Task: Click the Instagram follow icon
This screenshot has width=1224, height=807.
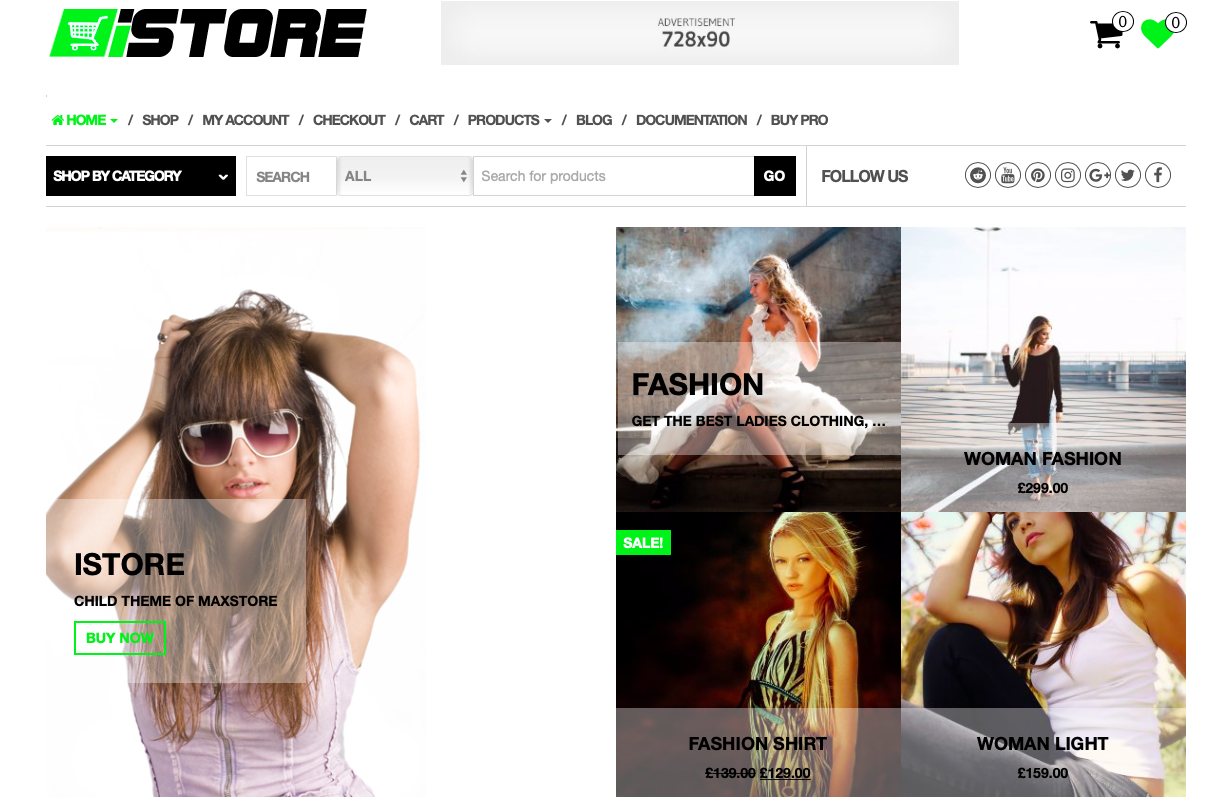Action: click(x=1067, y=174)
